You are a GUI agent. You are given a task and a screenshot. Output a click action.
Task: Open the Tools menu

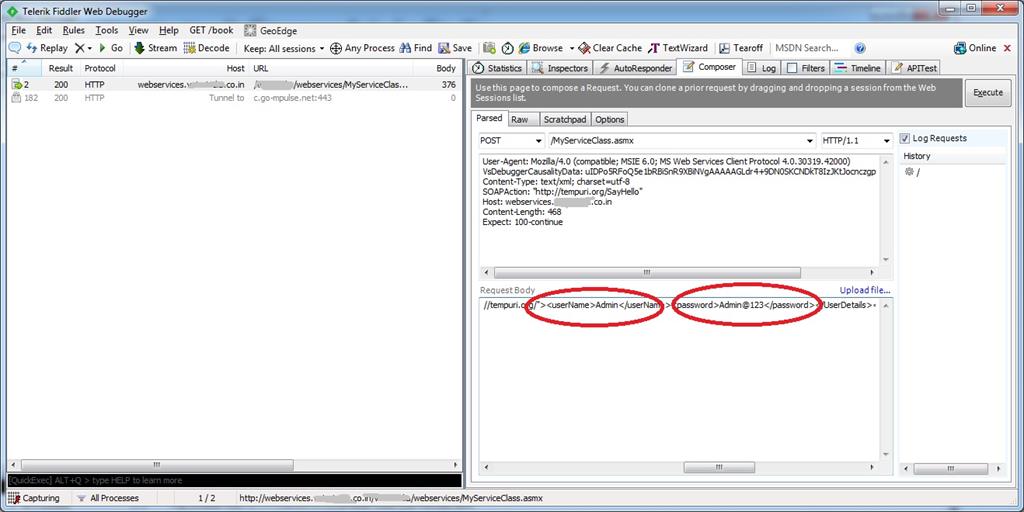point(106,31)
